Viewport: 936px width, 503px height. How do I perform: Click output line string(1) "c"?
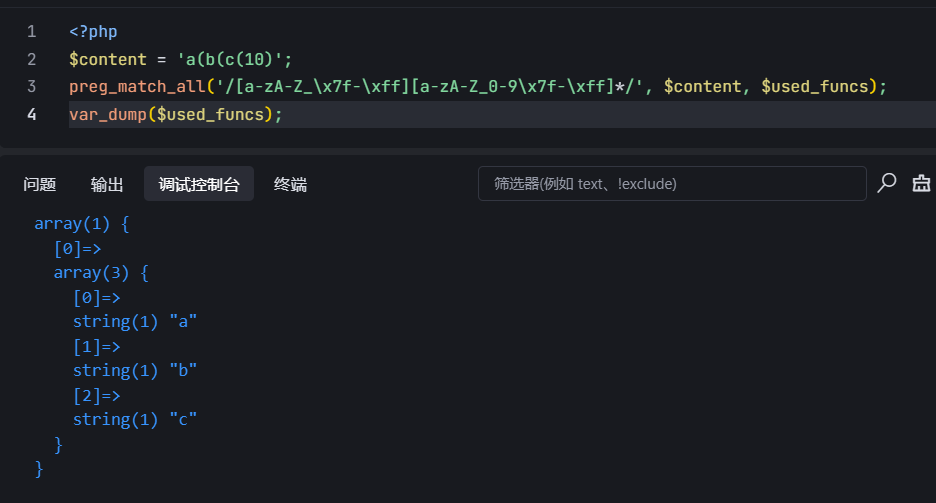[134, 419]
